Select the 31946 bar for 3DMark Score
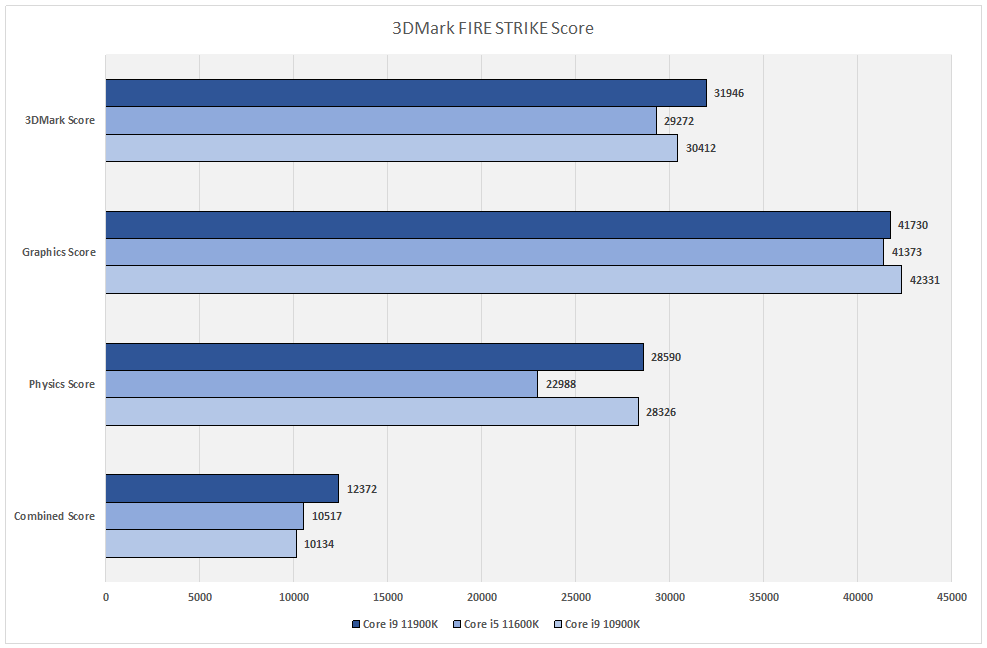The width and height of the screenshot is (987, 648). pyautogui.click(x=406, y=93)
